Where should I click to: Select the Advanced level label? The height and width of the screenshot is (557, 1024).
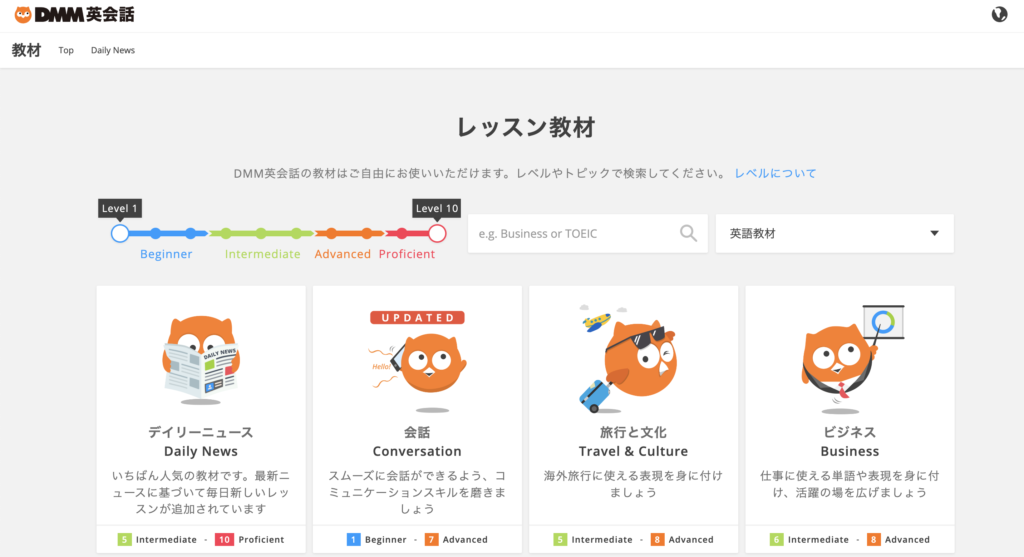(342, 254)
